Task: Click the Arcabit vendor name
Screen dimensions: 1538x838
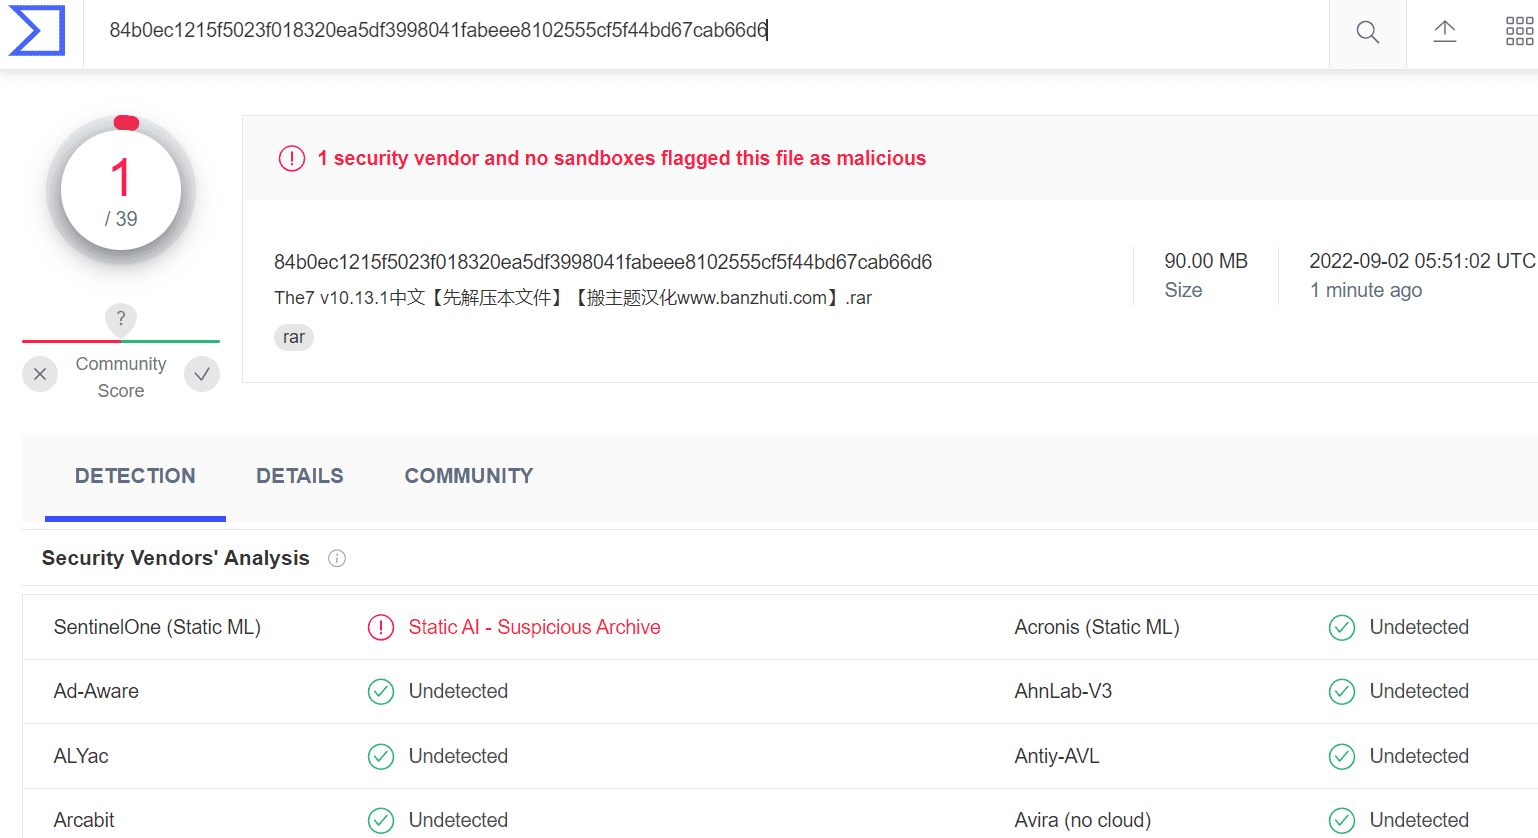Action: click(x=84, y=820)
